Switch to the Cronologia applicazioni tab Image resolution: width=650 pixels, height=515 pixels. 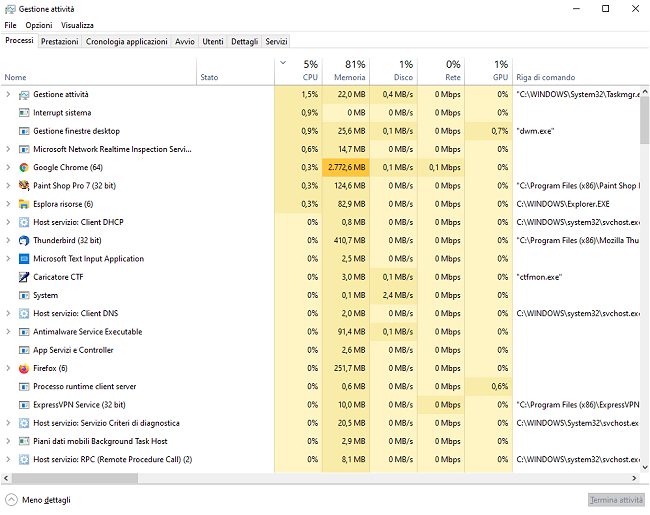[126, 41]
